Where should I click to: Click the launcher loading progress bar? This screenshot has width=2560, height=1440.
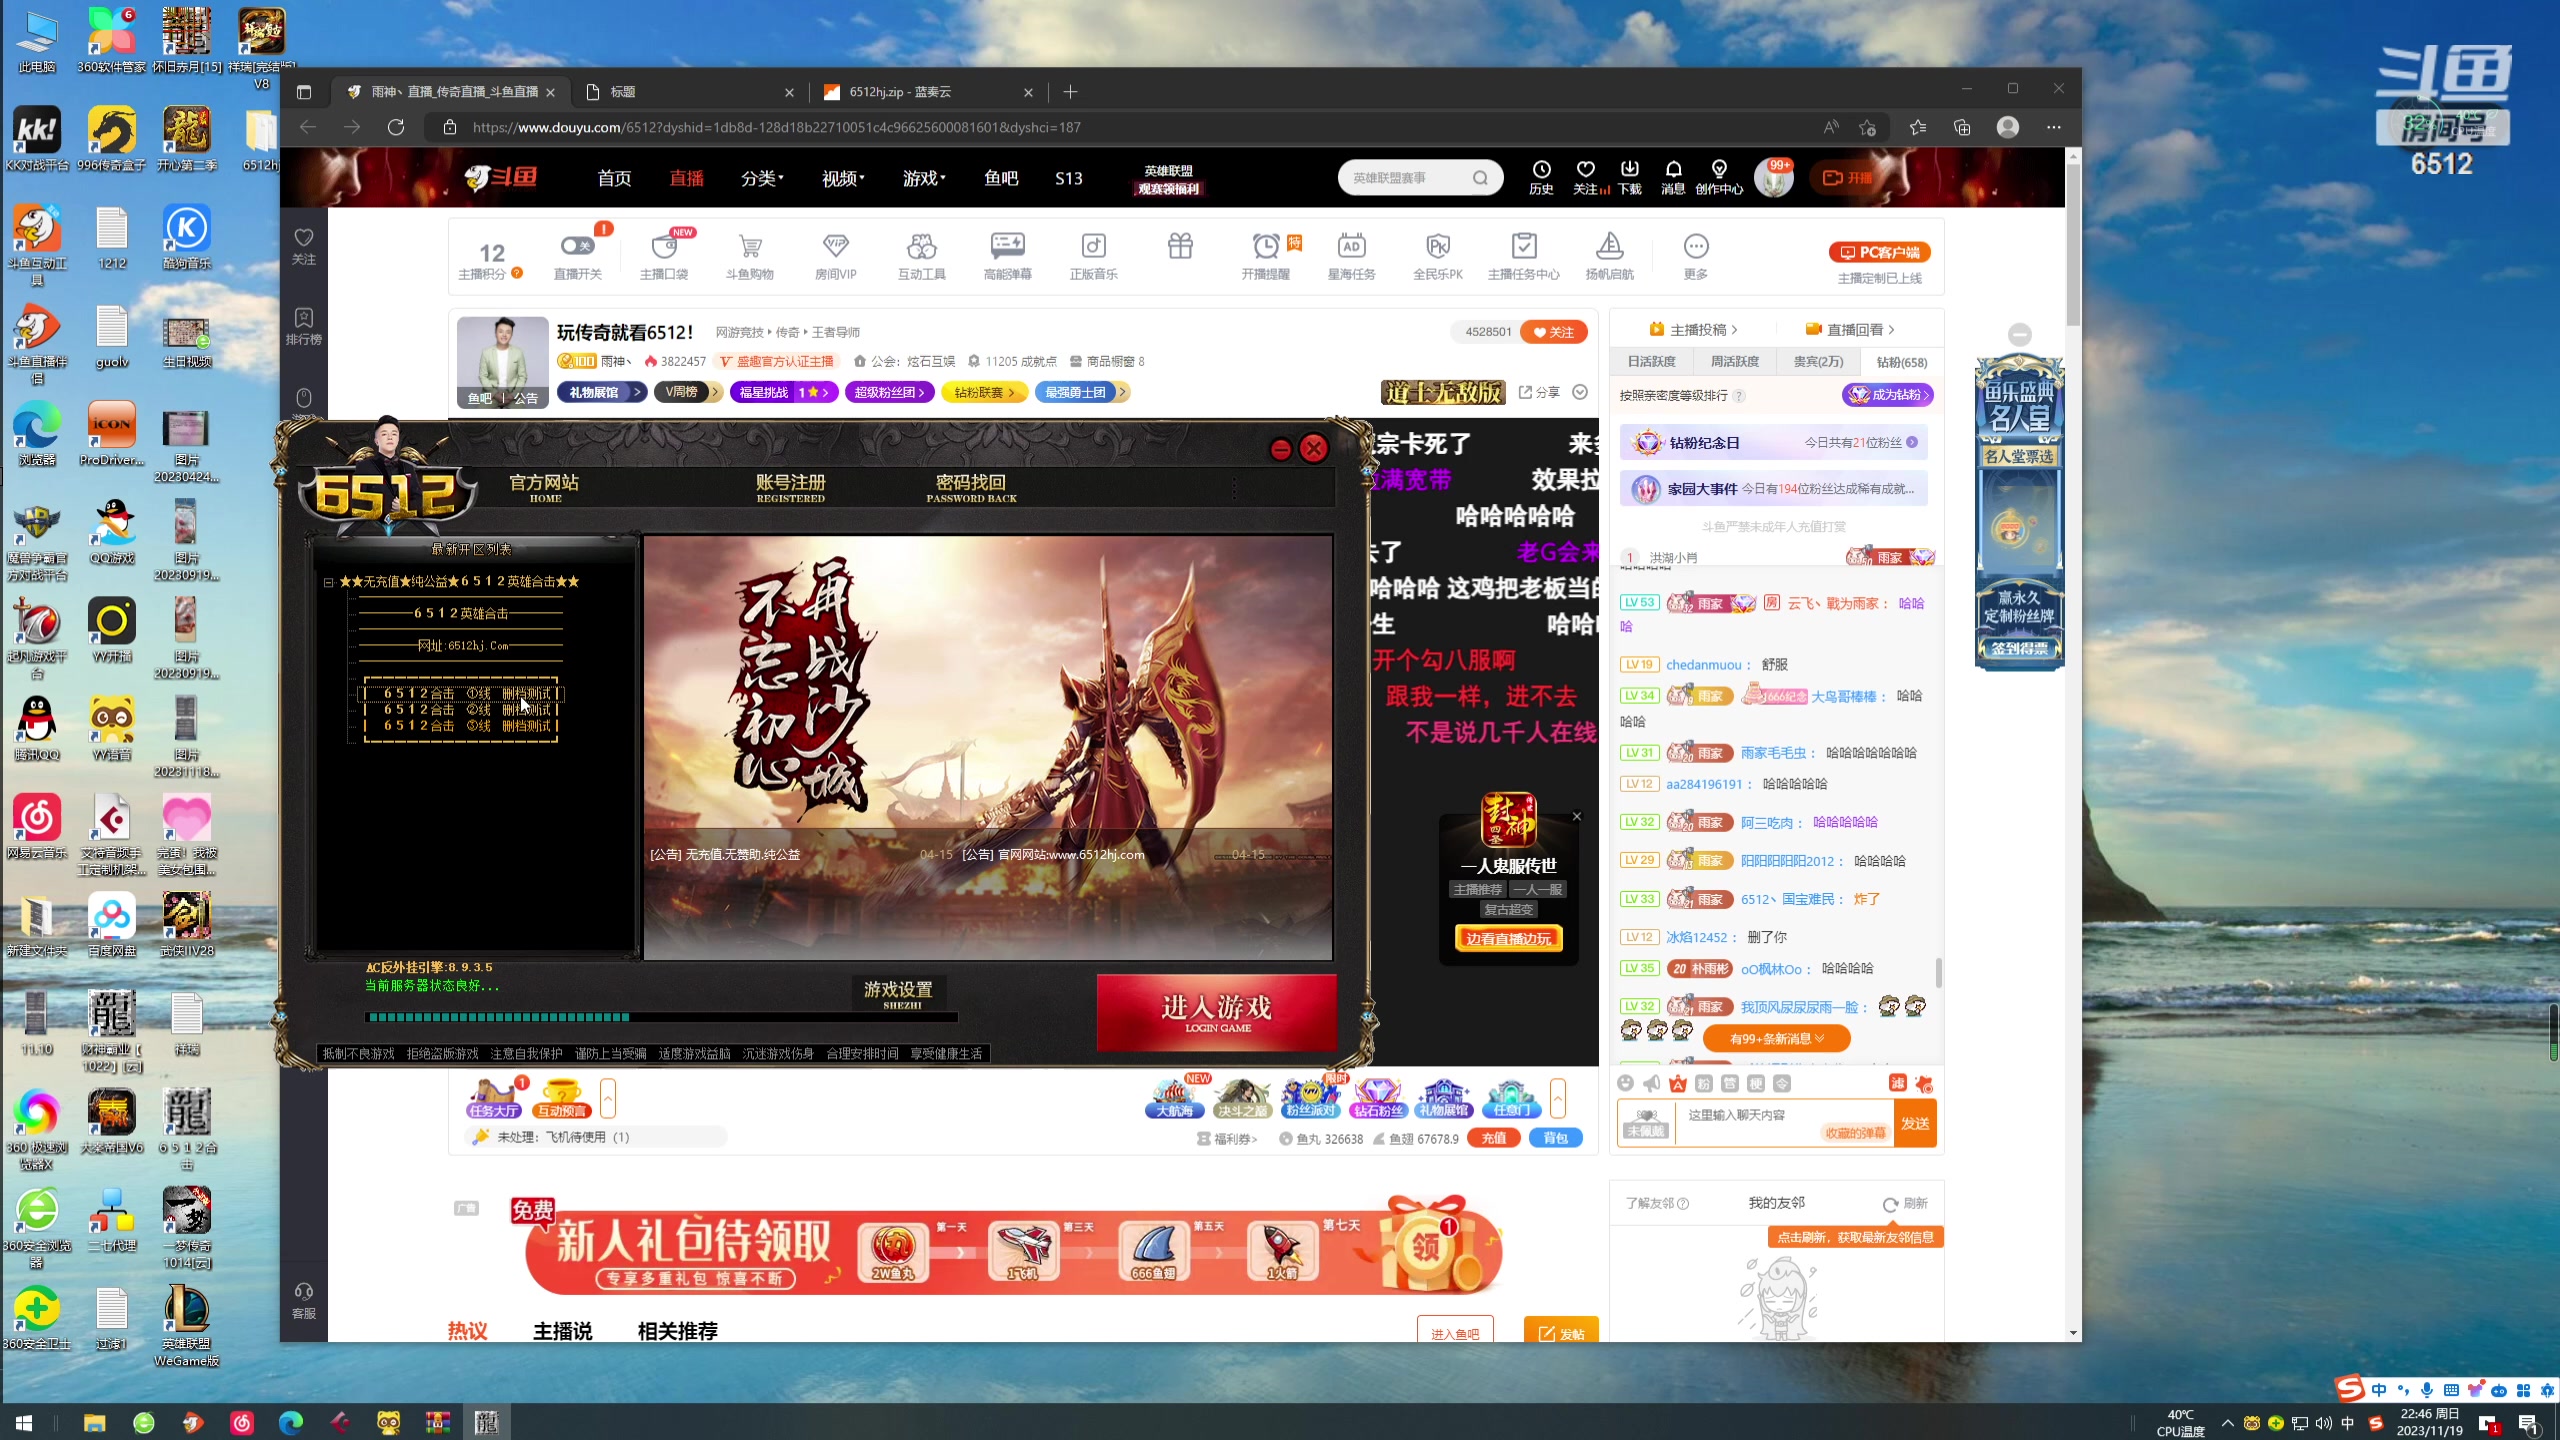660,1017
